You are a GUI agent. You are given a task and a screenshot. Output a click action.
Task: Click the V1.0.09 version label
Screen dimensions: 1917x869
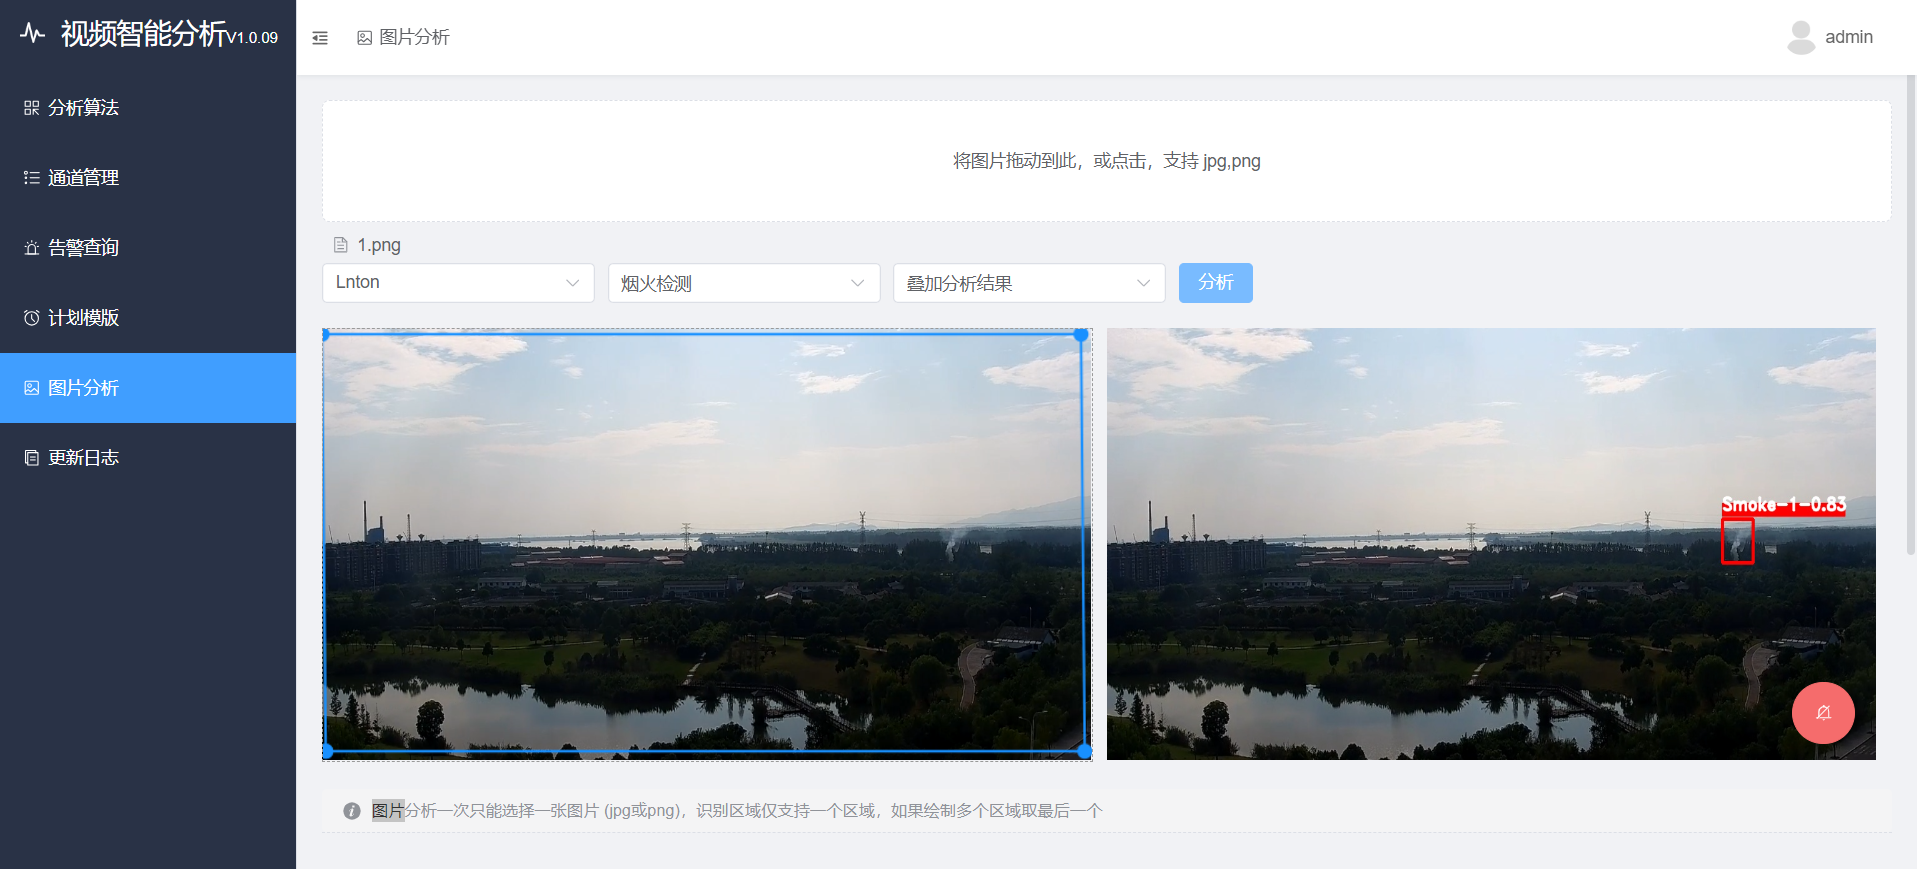pos(252,38)
